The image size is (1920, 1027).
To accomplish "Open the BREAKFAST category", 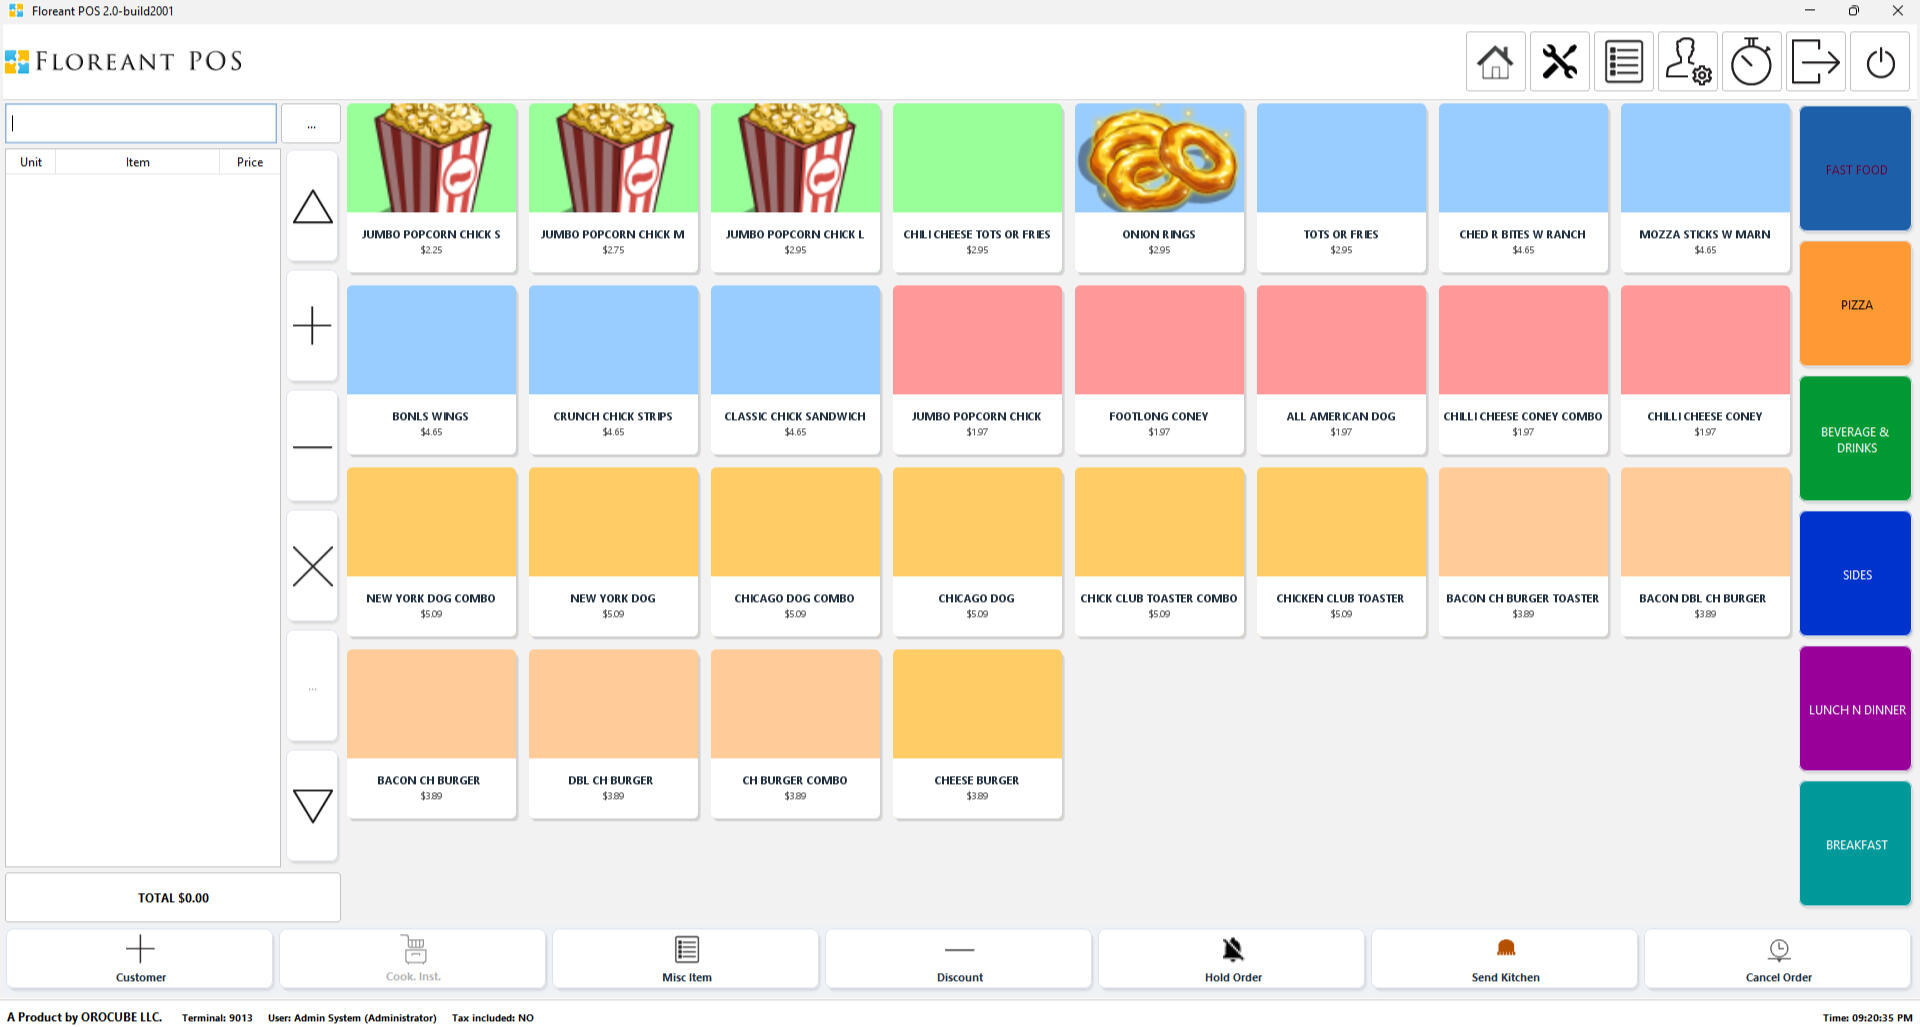I will [x=1855, y=844].
